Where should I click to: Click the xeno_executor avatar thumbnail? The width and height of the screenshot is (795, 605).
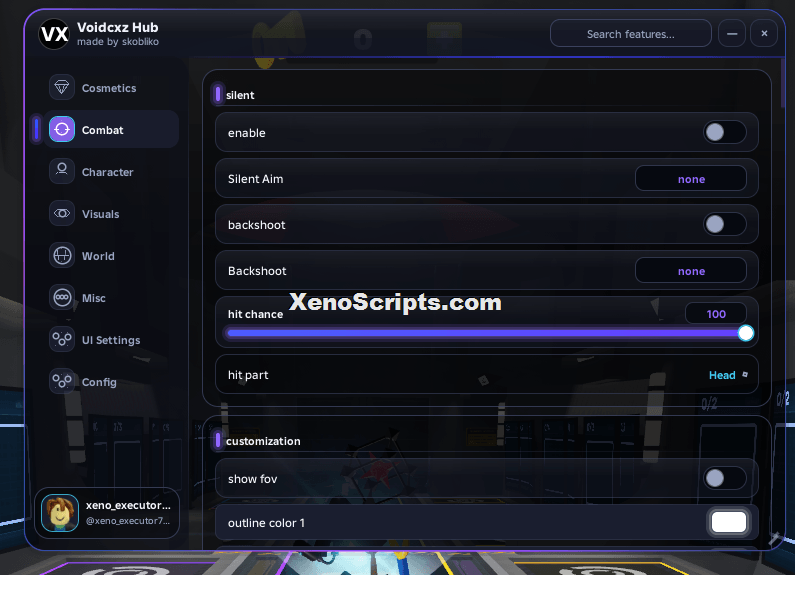tap(60, 513)
